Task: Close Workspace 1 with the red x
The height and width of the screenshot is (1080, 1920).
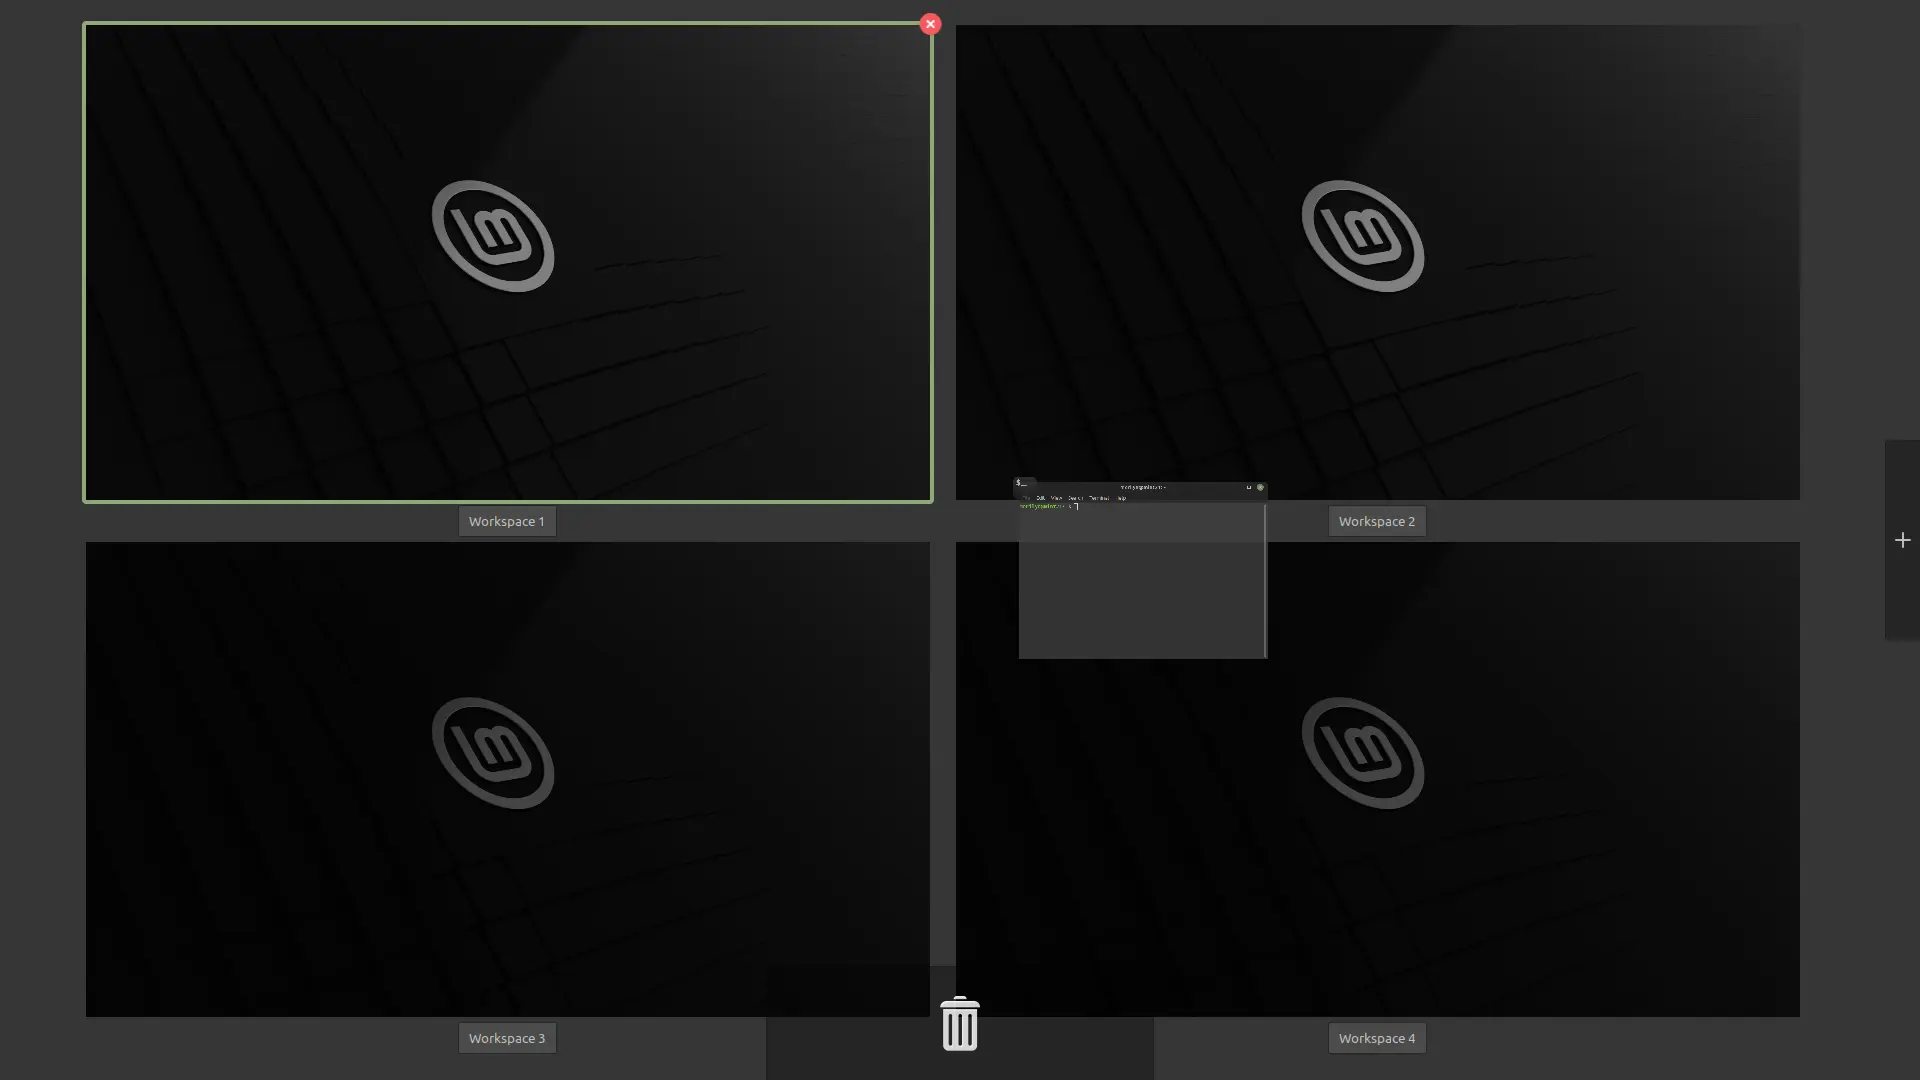Action: tap(930, 23)
